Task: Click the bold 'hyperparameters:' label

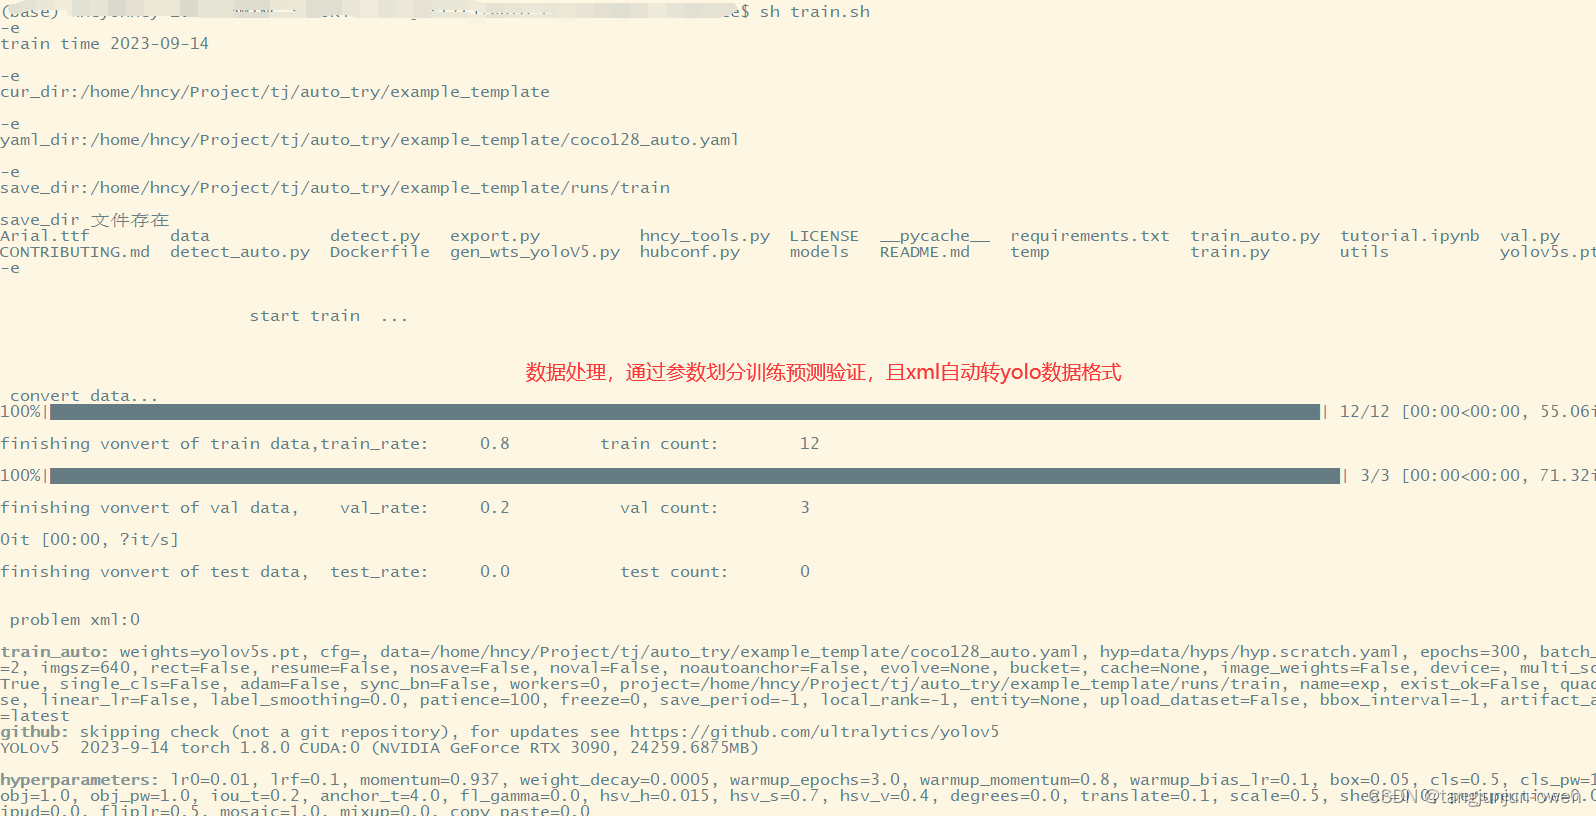Action: tap(80, 780)
